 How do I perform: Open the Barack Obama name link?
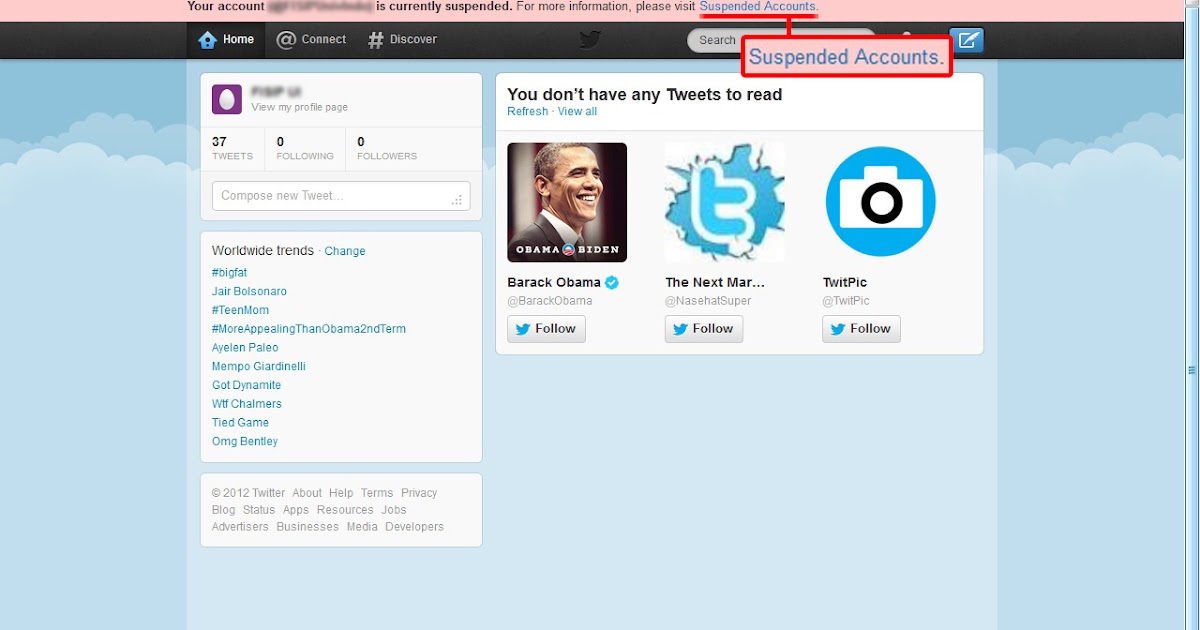554,282
